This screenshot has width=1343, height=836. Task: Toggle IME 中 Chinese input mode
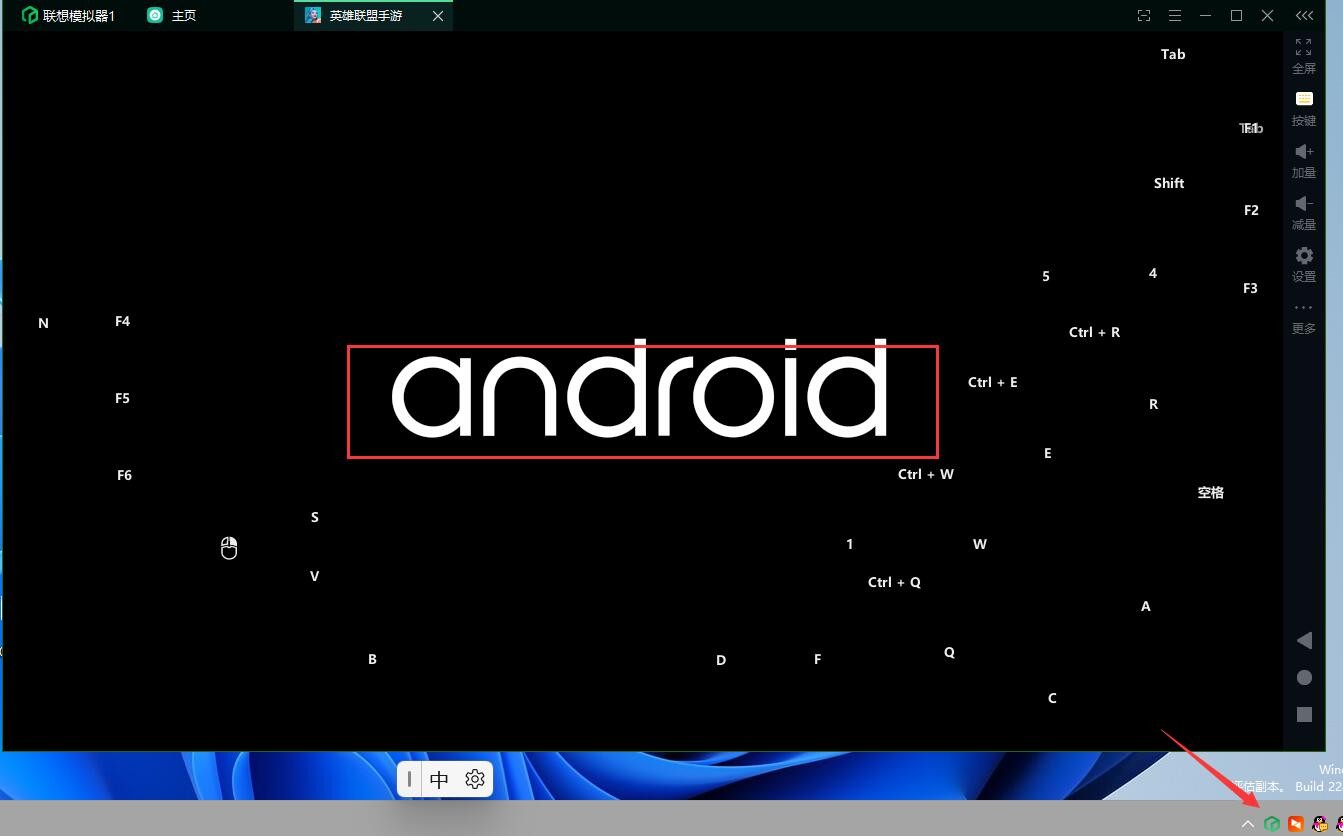[x=439, y=779]
